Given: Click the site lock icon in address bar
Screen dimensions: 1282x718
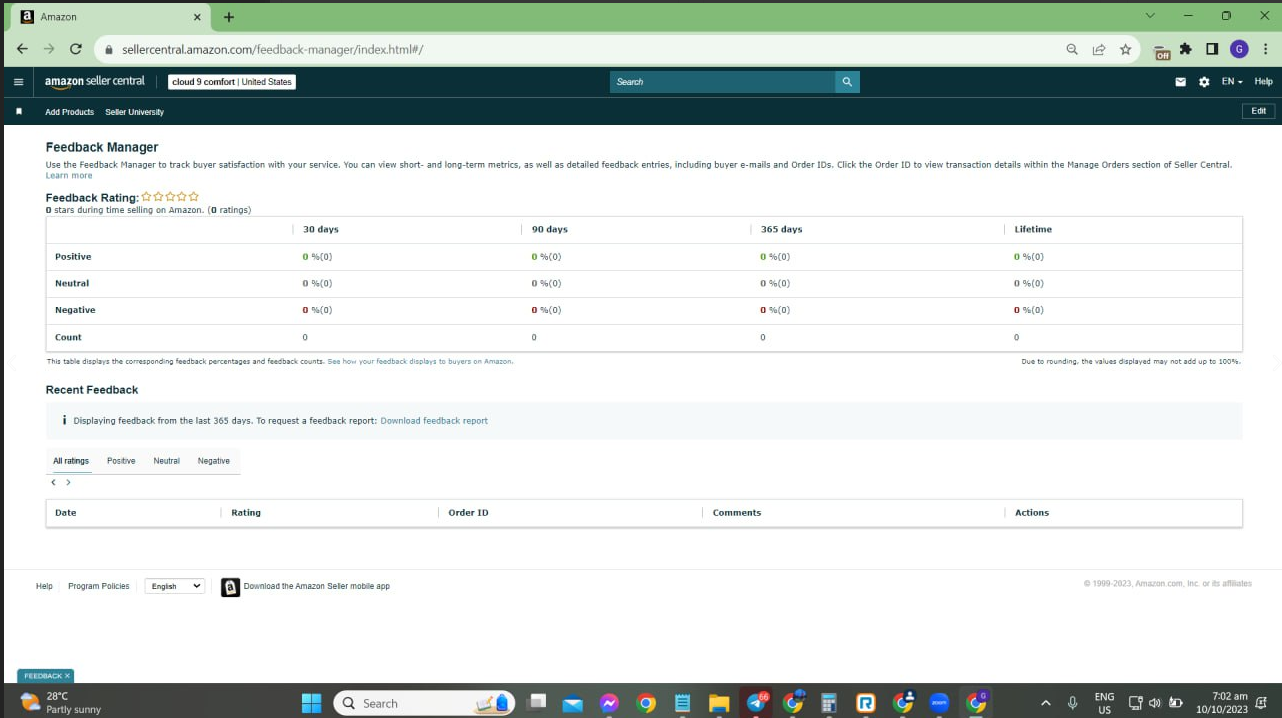Looking at the screenshot, I should point(108,49).
